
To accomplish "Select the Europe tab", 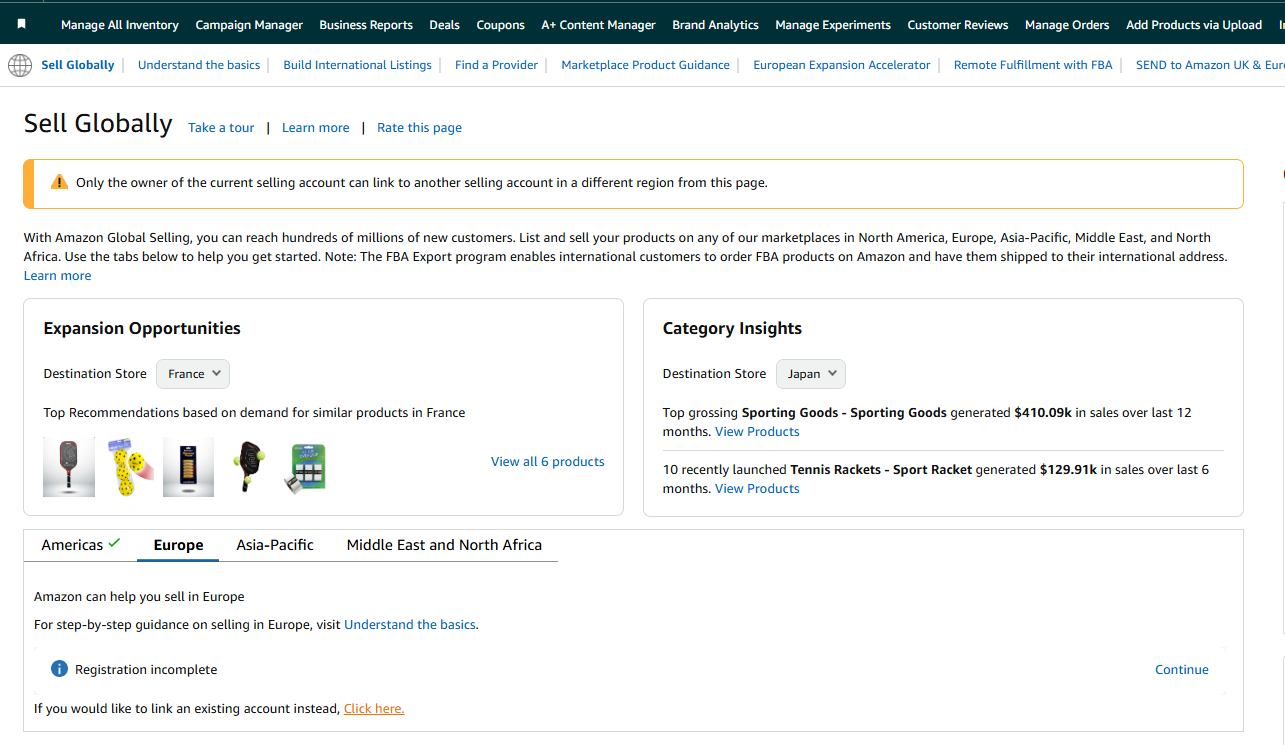I will click(x=178, y=545).
